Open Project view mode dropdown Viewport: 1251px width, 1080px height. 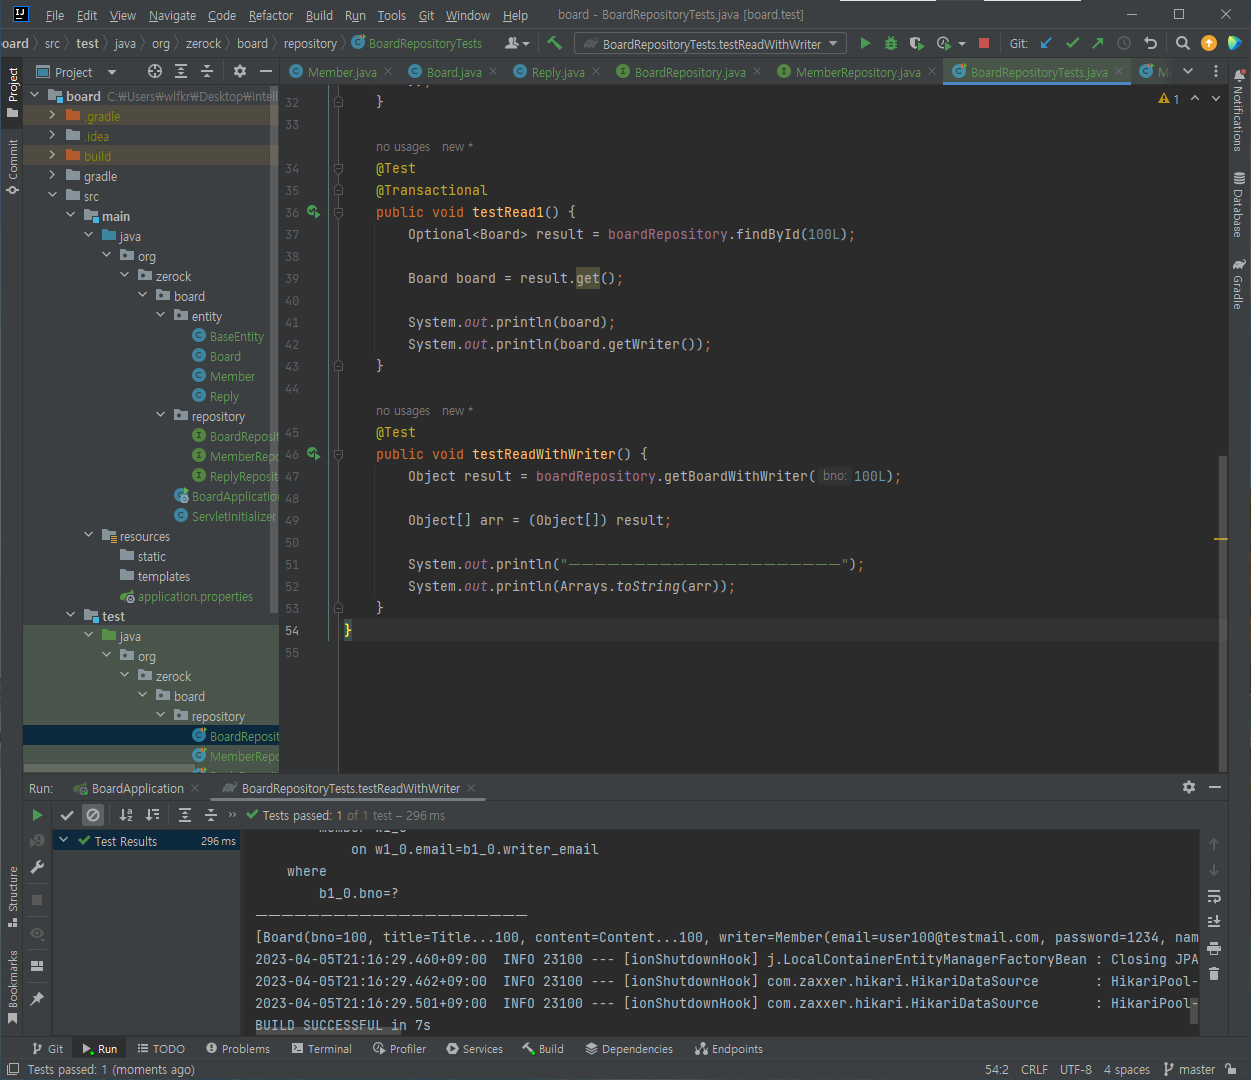coord(111,72)
